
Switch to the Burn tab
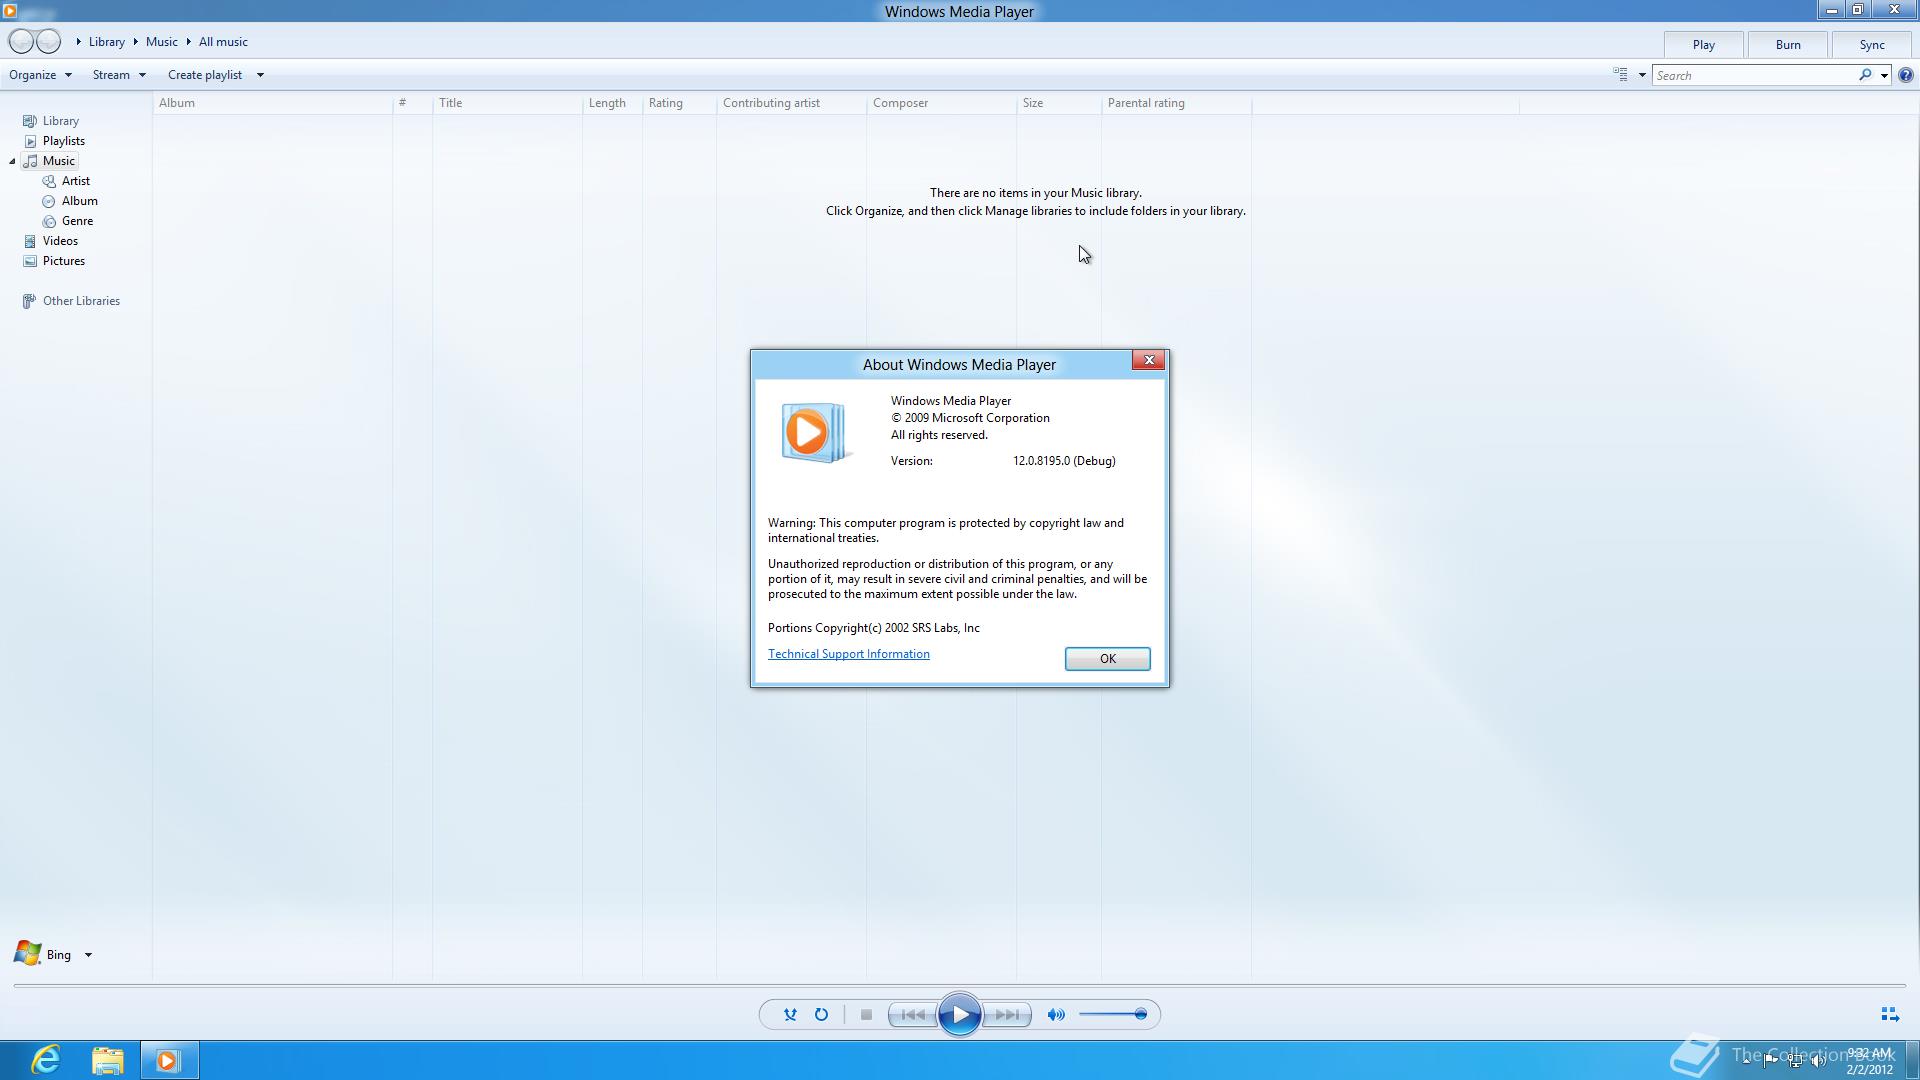point(1787,44)
